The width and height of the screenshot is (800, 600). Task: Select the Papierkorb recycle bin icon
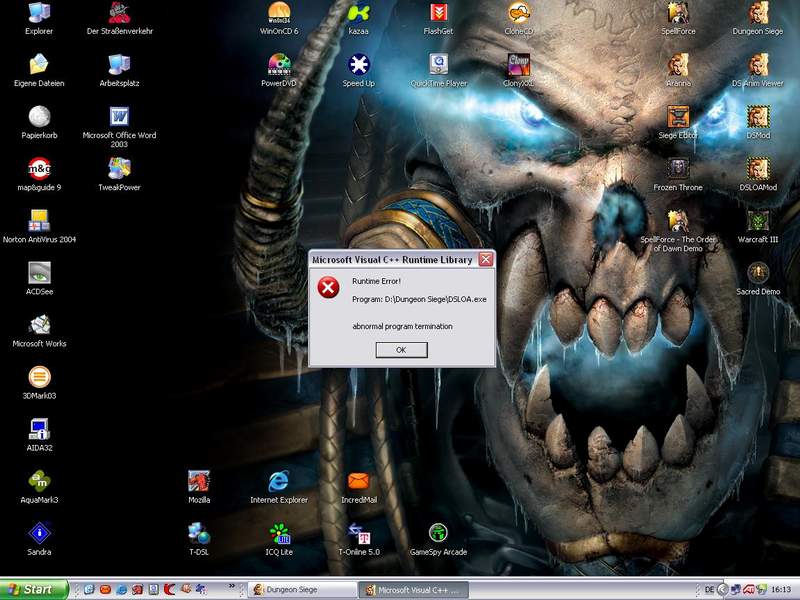[x=39, y=117]
